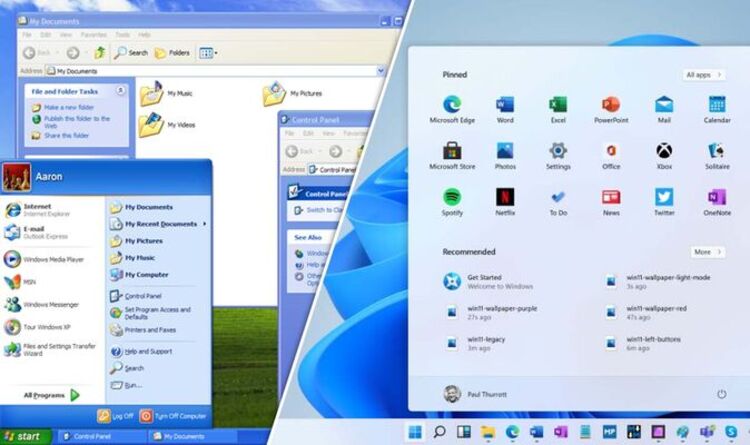The width and height of the screenshot is (750, 445).
Task: Open the pinned Calendar app
Action: [x=717, y=110]
